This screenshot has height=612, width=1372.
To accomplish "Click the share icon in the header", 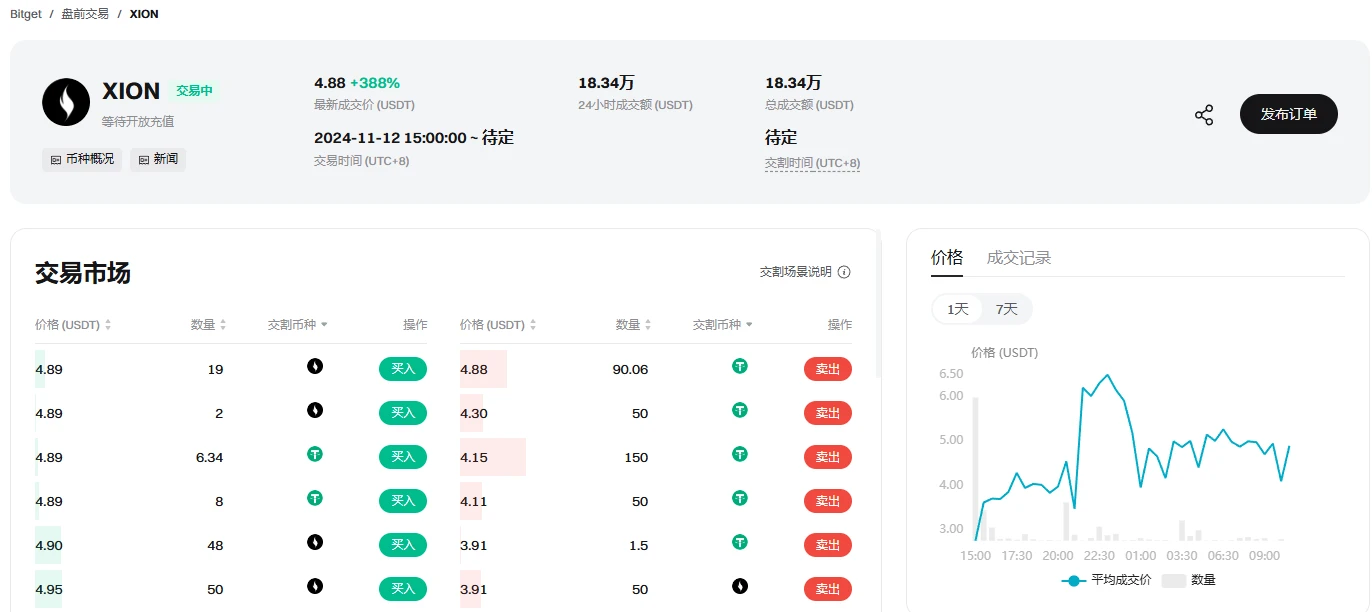I will coord(1204,114).
